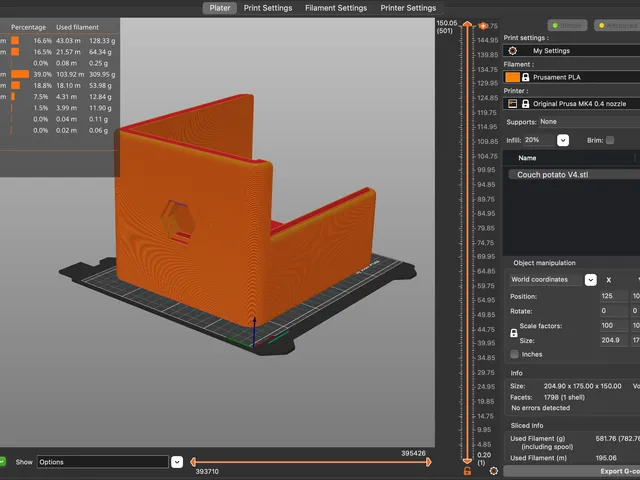Click the Infill 20% field
The image size is (640, 480).
(x=538, y=140)
